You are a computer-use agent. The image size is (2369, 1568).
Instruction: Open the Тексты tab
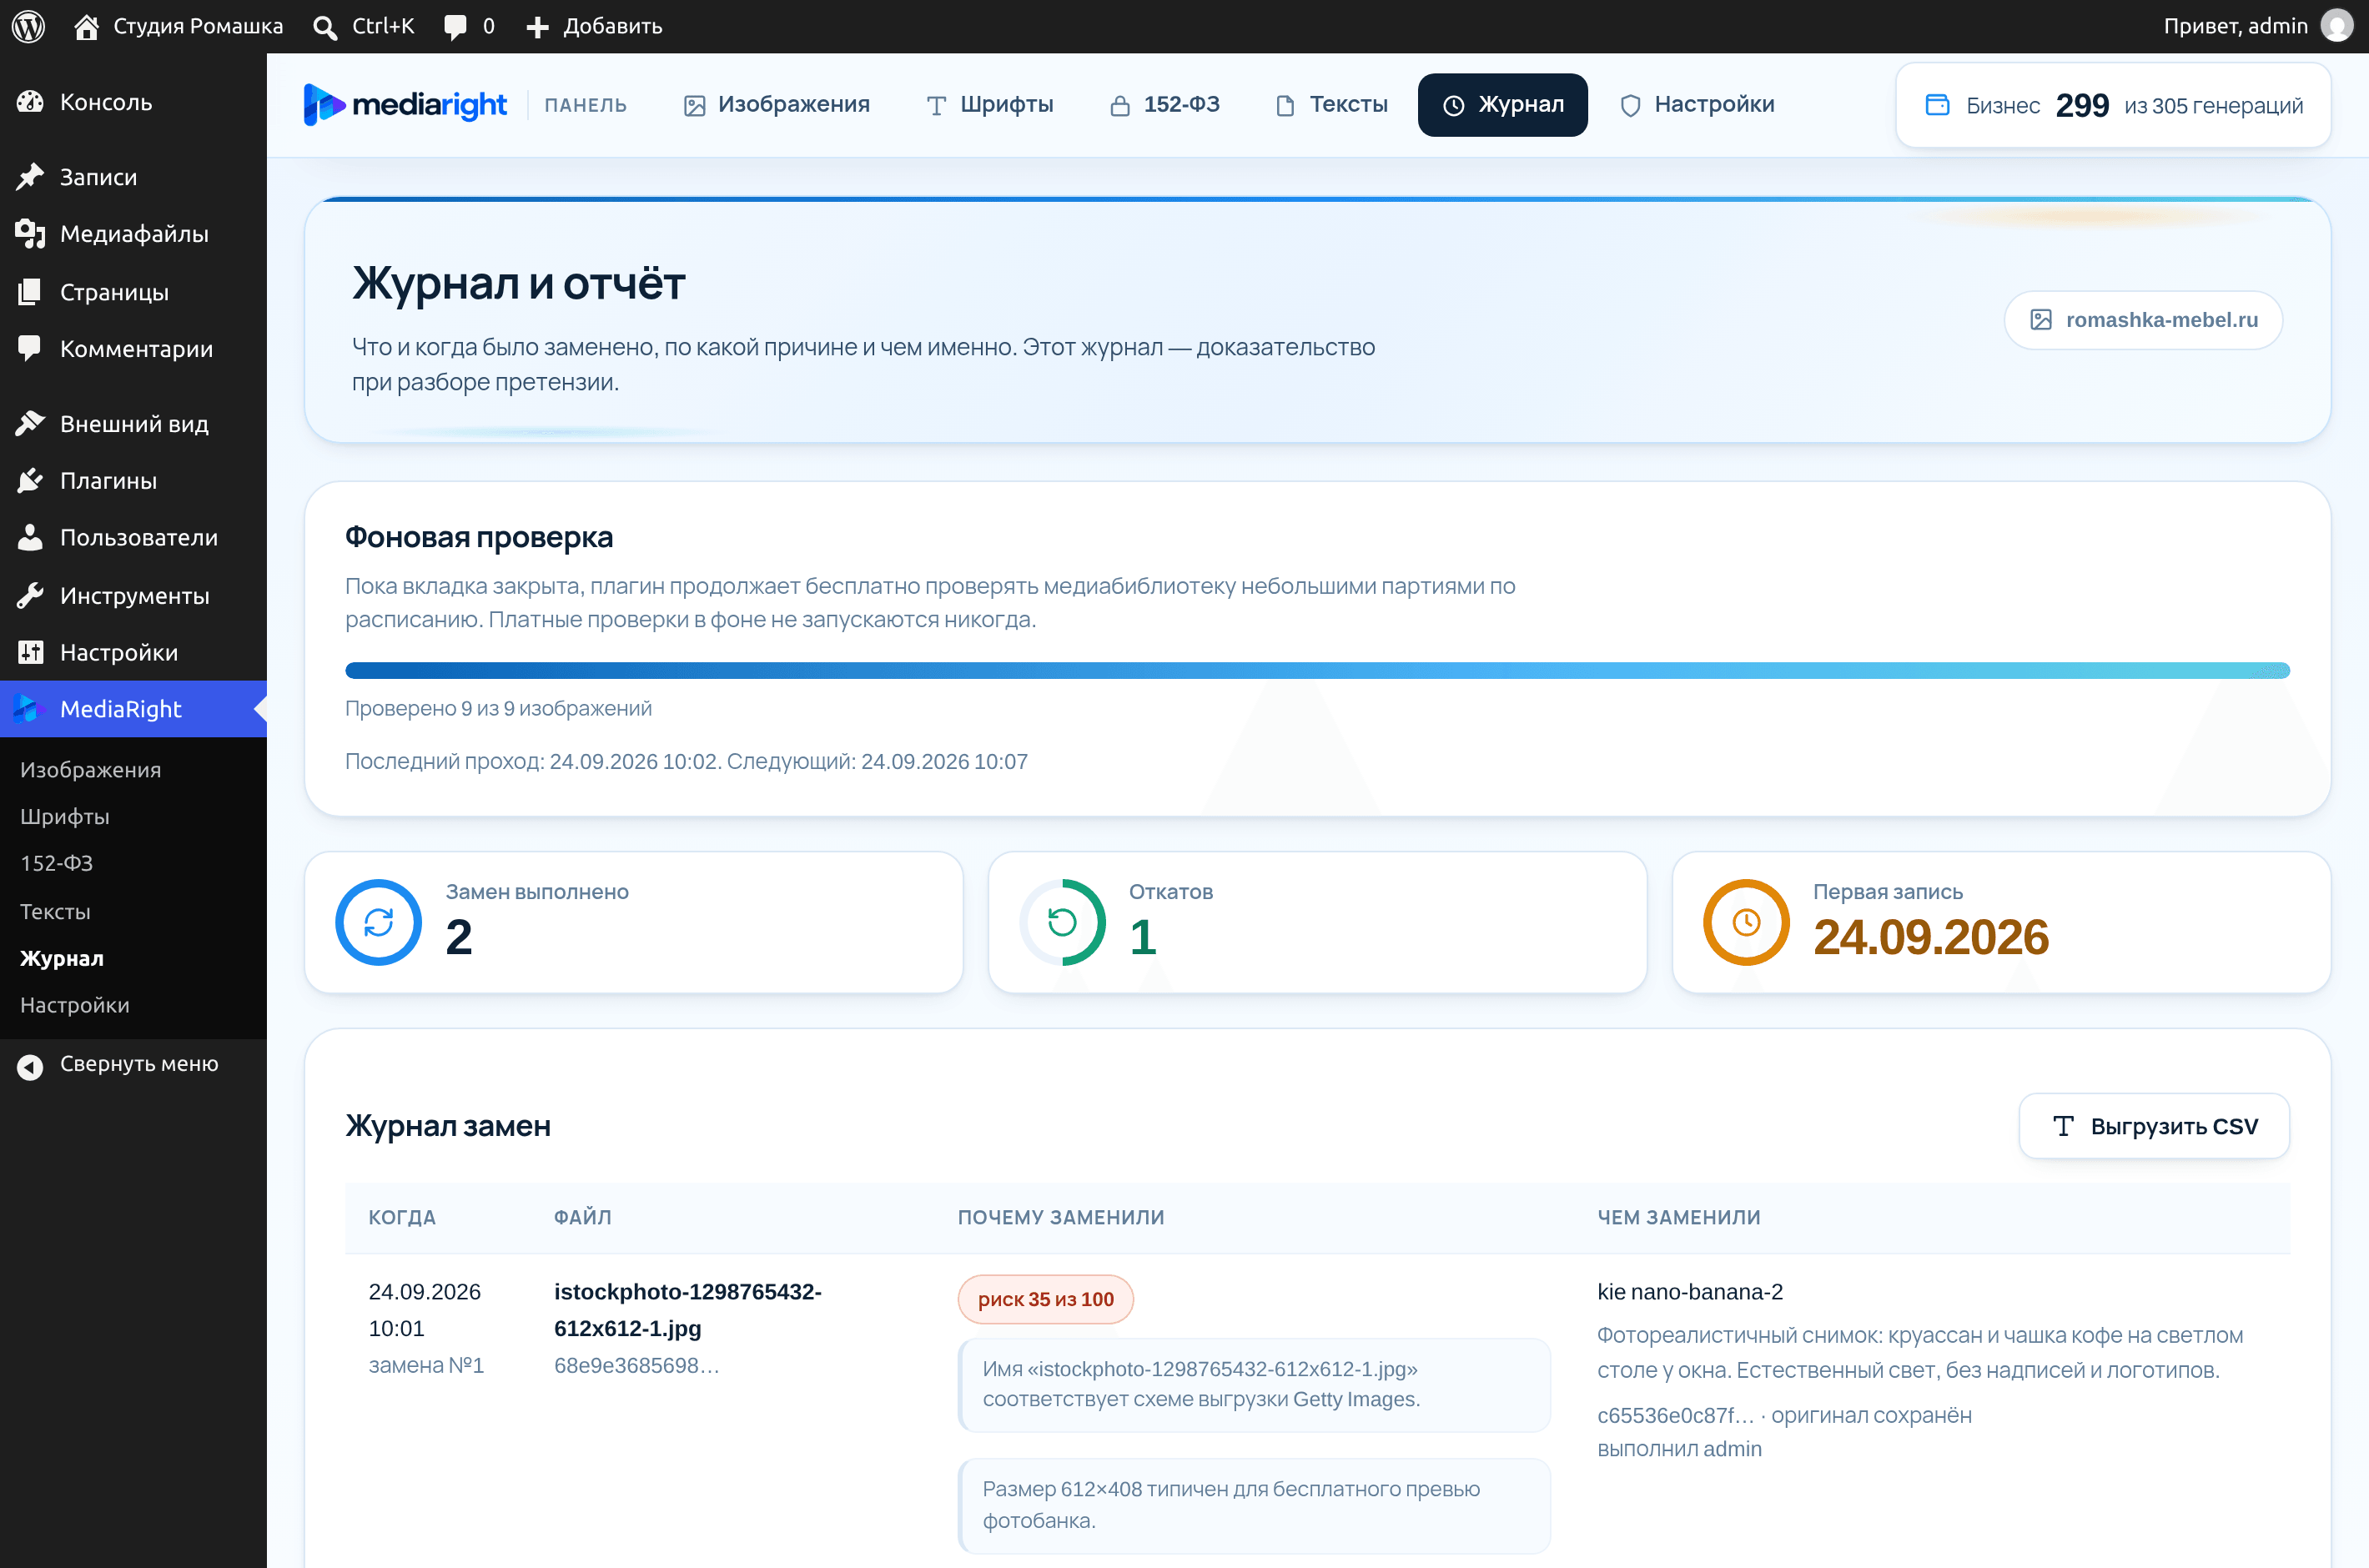[x=1331, y=104]
